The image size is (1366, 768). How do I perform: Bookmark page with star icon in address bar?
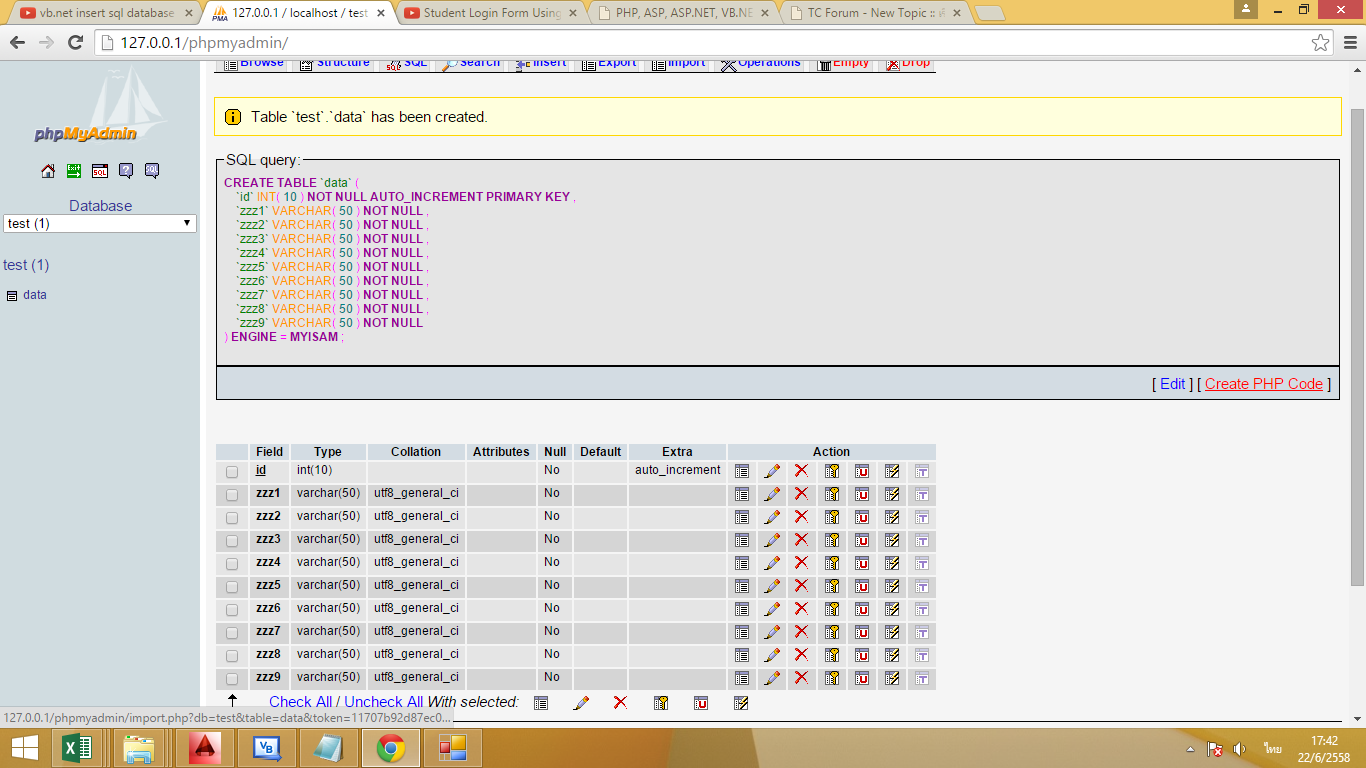click(1321, 42)
